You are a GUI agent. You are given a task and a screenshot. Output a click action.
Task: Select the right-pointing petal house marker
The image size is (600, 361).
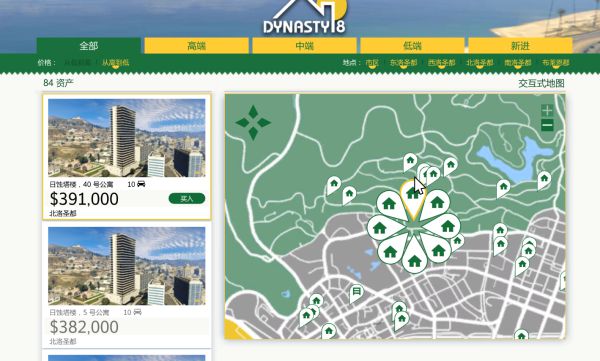click(443, 227)
